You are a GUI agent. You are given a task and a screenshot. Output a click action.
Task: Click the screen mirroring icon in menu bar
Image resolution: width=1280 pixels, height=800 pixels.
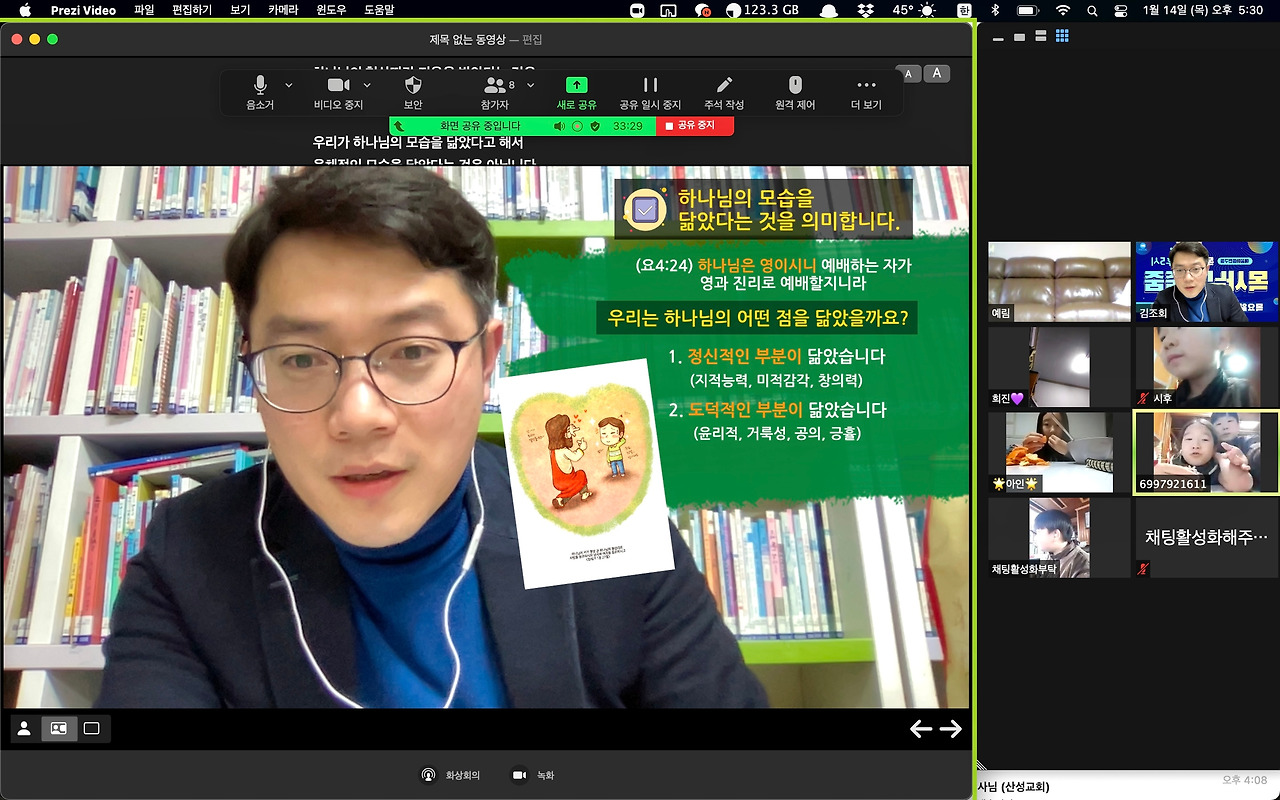pos(669,10)
